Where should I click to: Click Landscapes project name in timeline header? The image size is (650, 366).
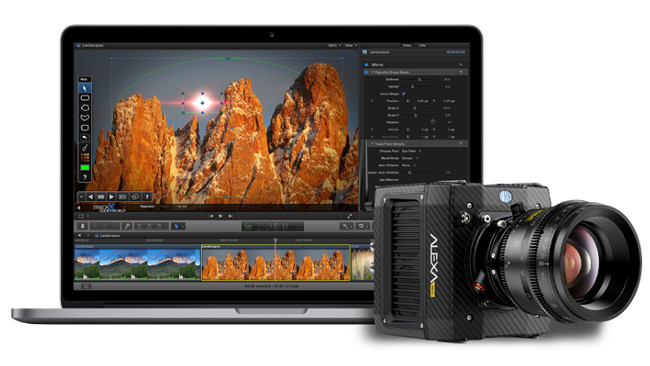[x=109, y=235]
